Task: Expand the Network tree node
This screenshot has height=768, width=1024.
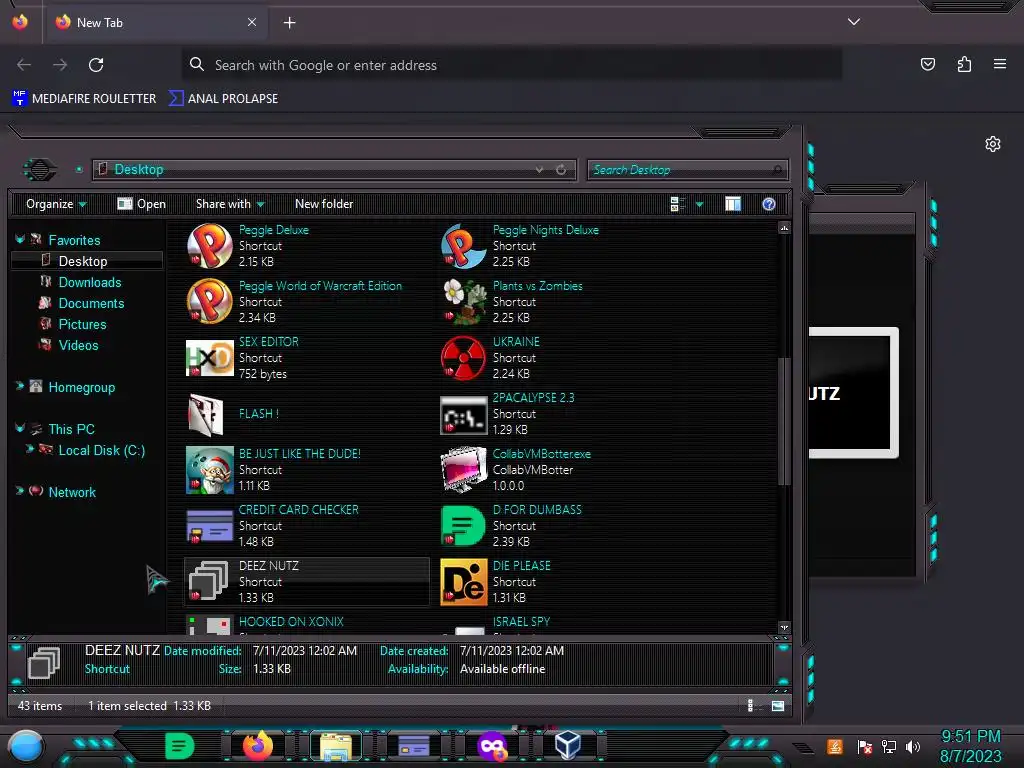Action: pyautogui.click(x=20, y=491)
